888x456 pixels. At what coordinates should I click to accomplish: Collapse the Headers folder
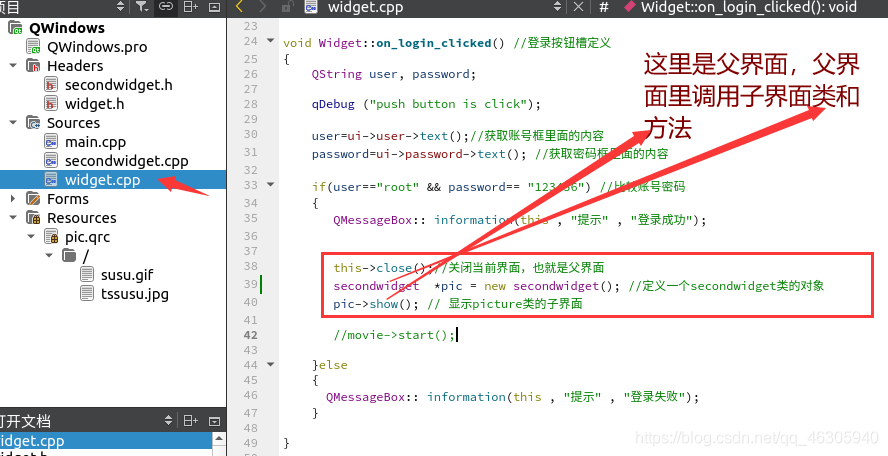tap(13, 66)
